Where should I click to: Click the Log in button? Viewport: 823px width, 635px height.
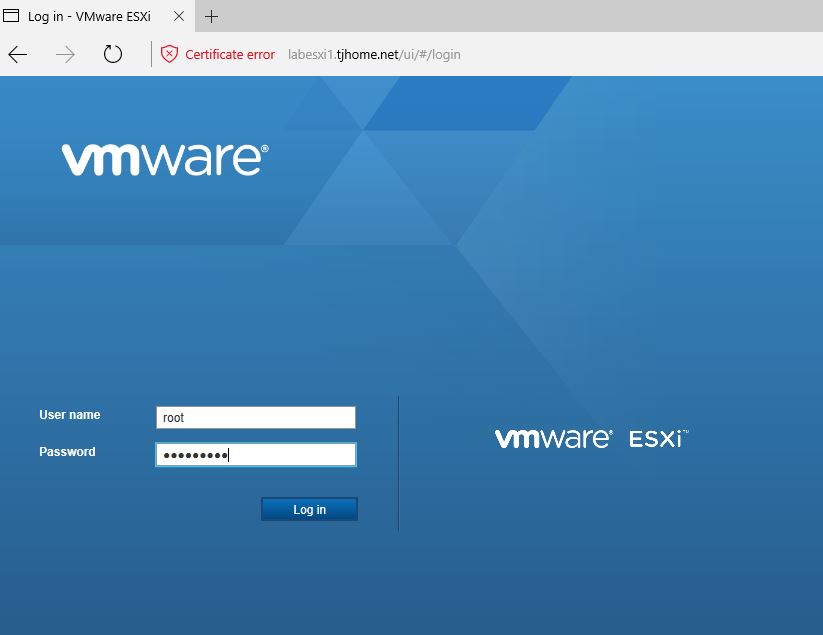310,509
